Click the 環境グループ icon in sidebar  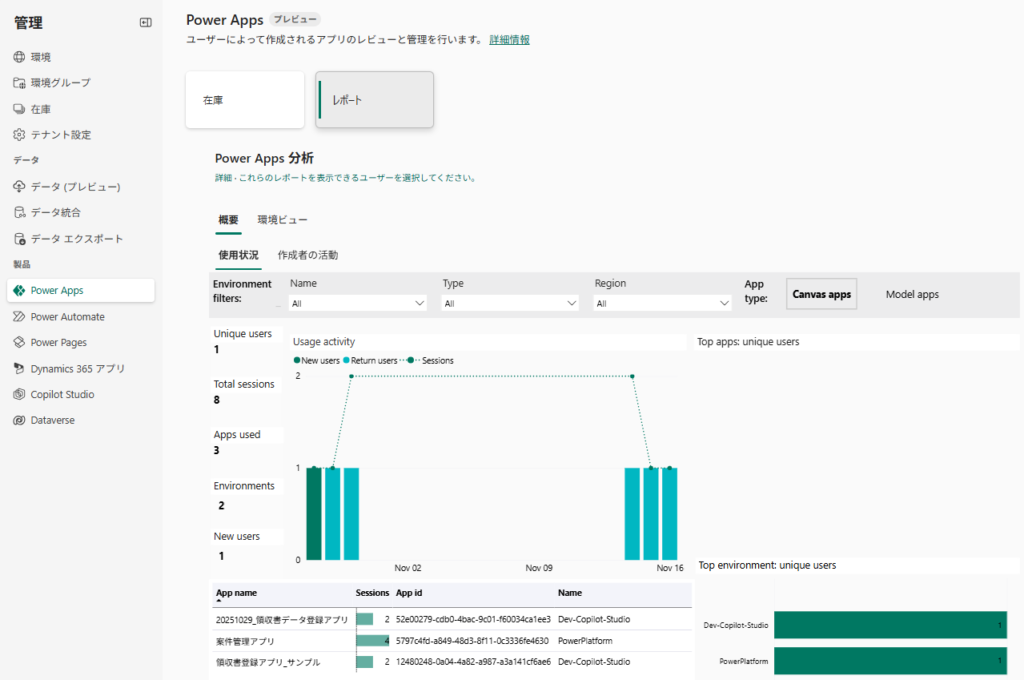coord(19,83)
